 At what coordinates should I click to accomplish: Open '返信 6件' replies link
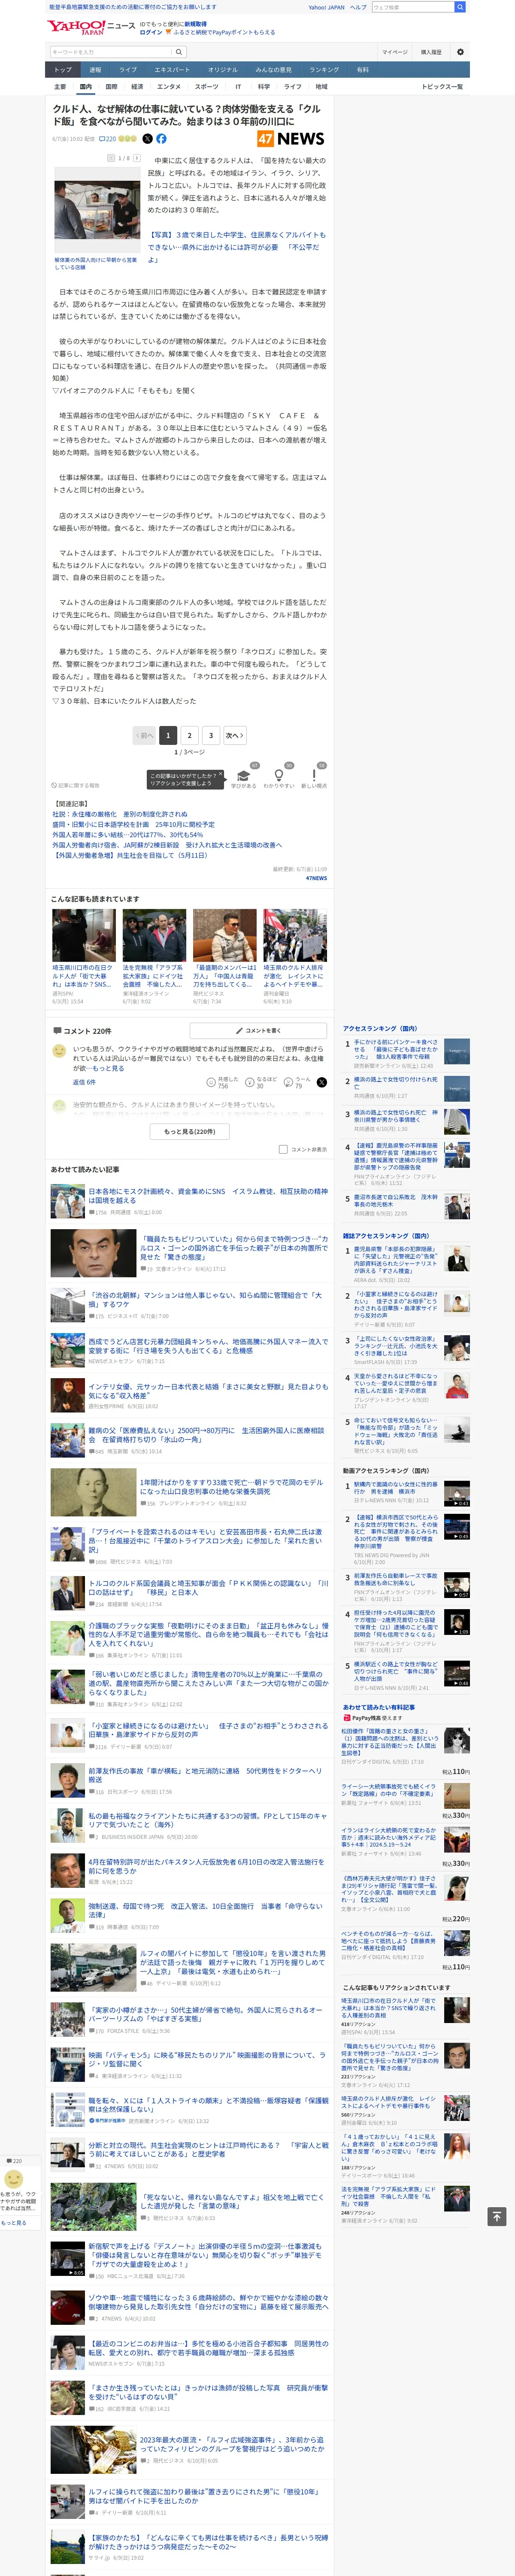pos(84,1082)
